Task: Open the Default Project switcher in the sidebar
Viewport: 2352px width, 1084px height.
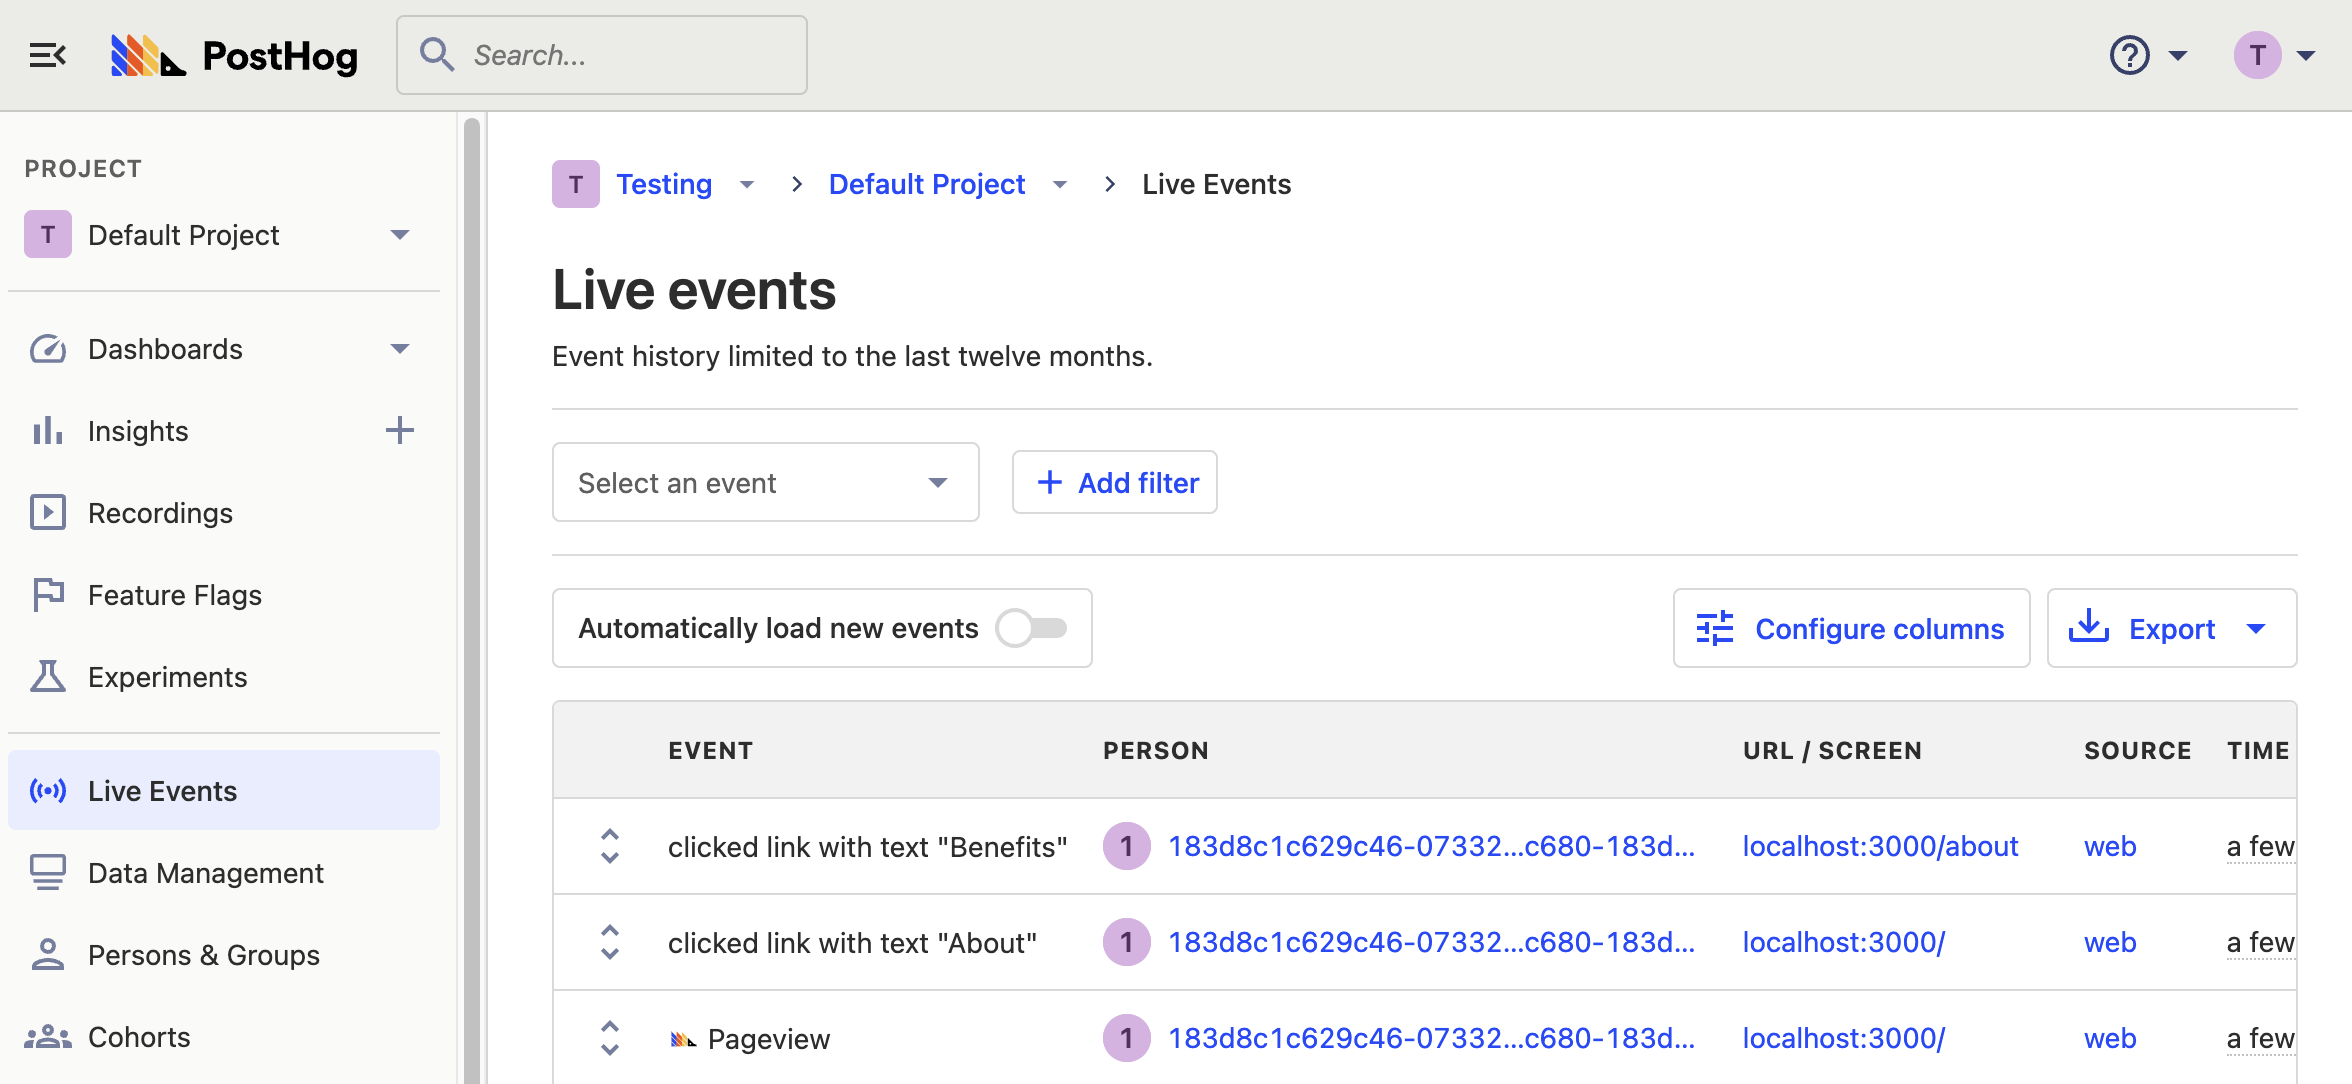Action: (x=218, y=235)
